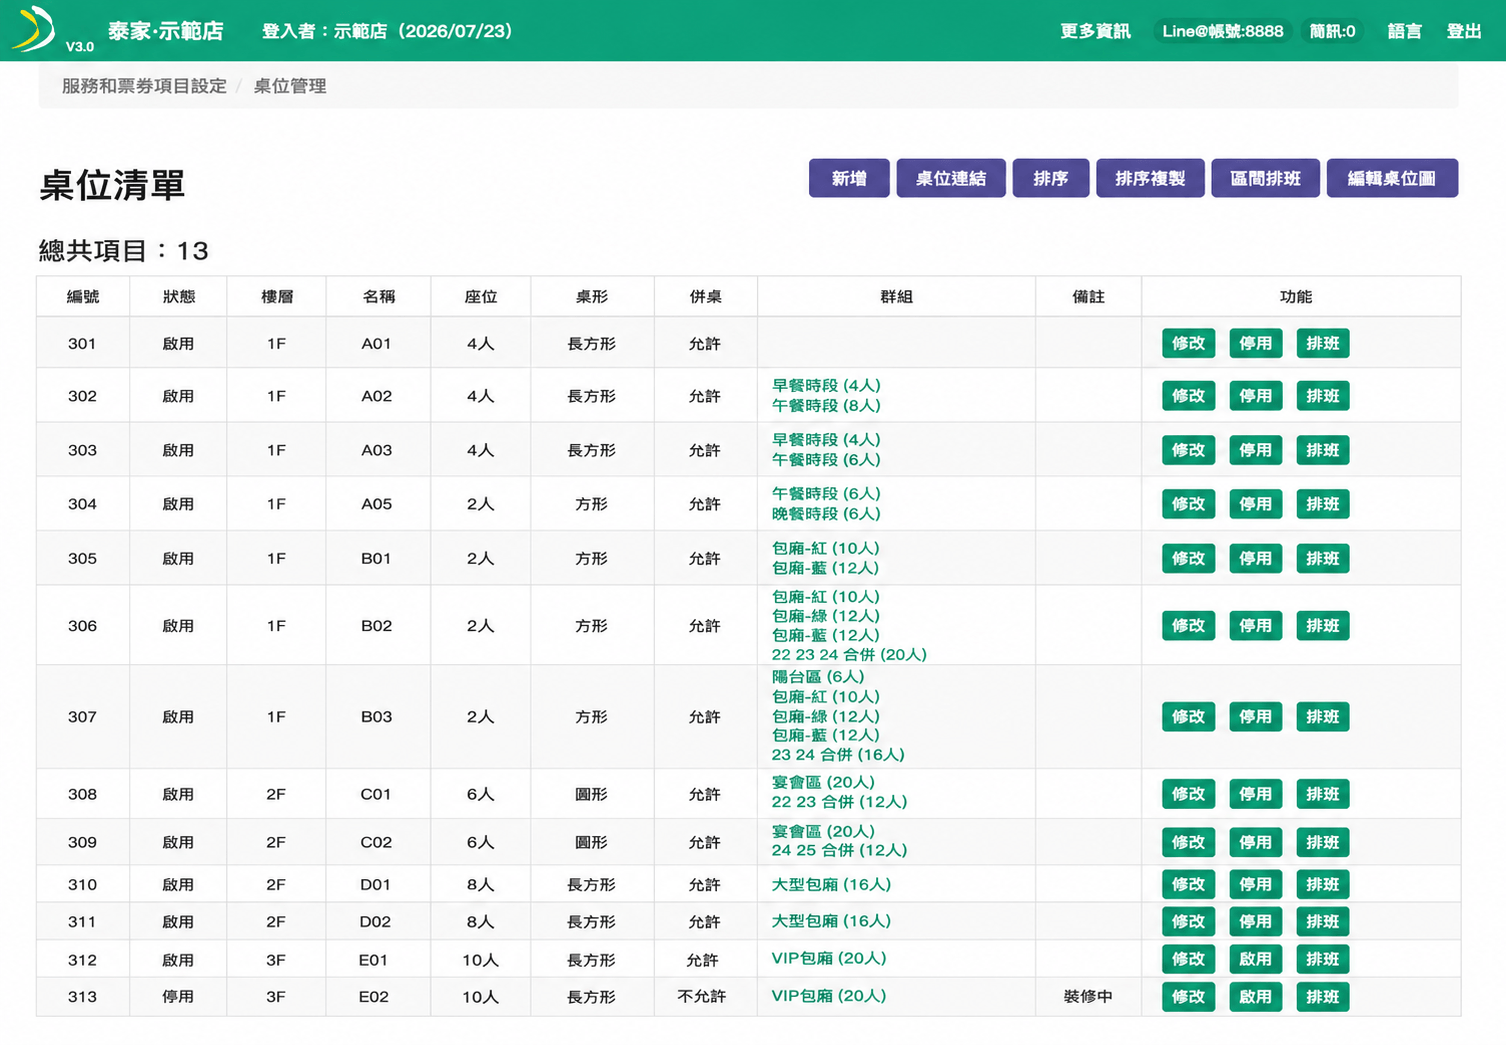
Task: Open 區間排班
Action: coord(1265,178)
